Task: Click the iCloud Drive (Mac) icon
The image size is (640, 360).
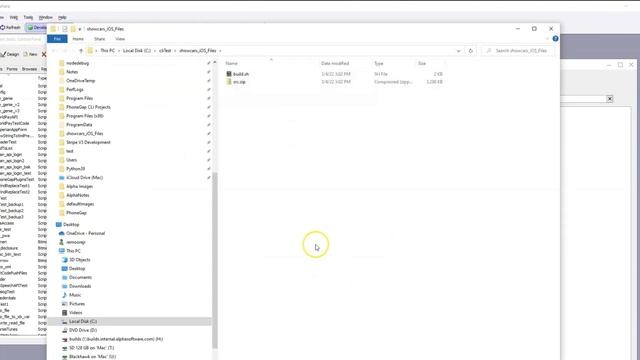Action: pos(62,178)
